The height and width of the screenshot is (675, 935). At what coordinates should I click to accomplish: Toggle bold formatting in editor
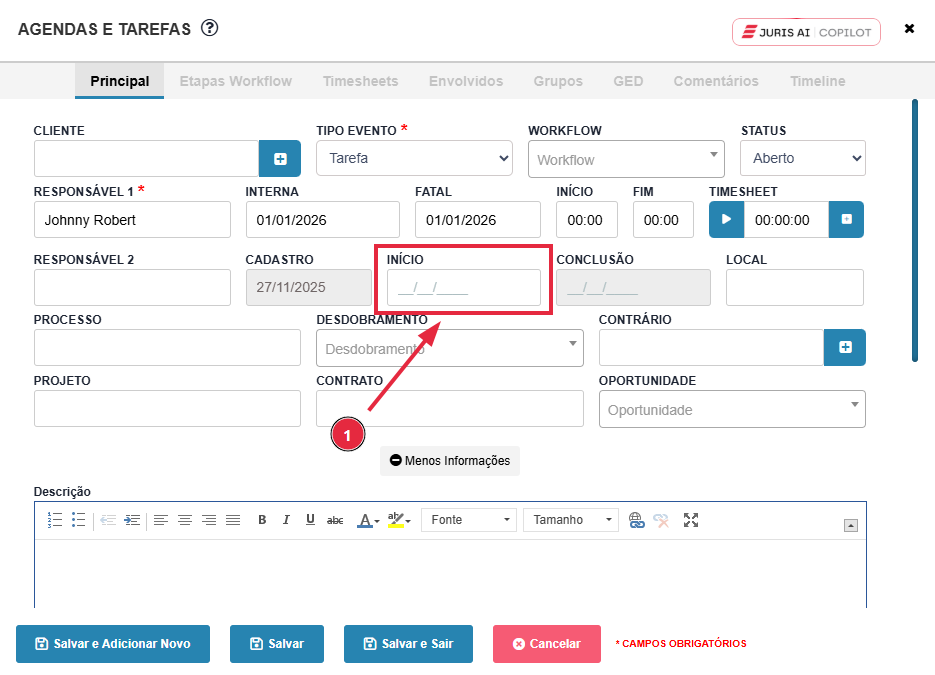click(x=262, y=520)
